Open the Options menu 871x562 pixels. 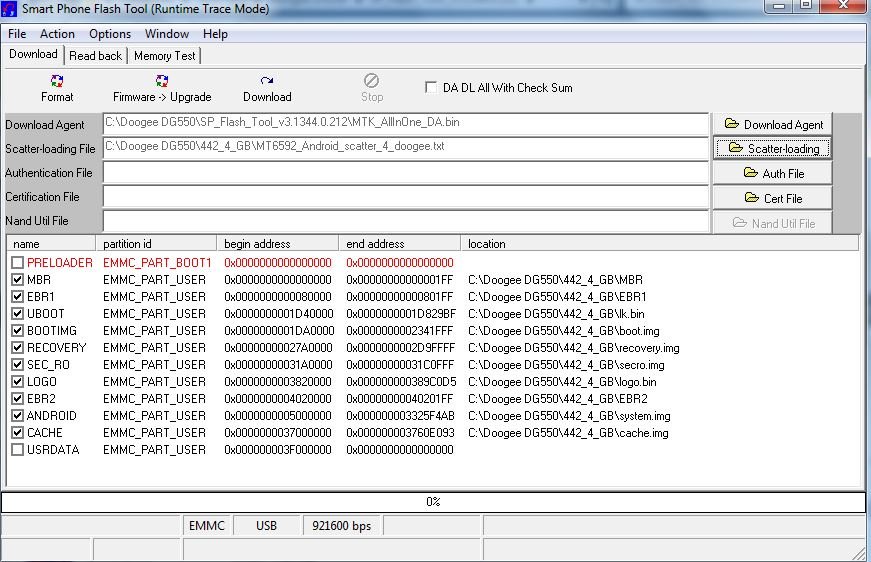[x=110, y=34]
